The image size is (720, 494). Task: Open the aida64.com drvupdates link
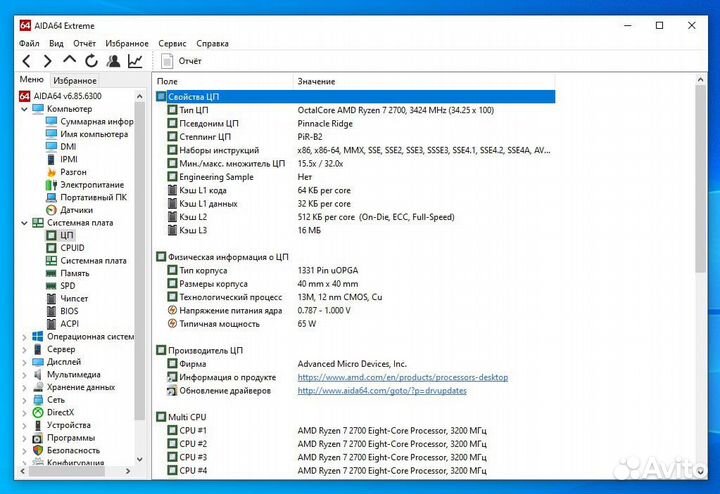[x=382, y=391]
